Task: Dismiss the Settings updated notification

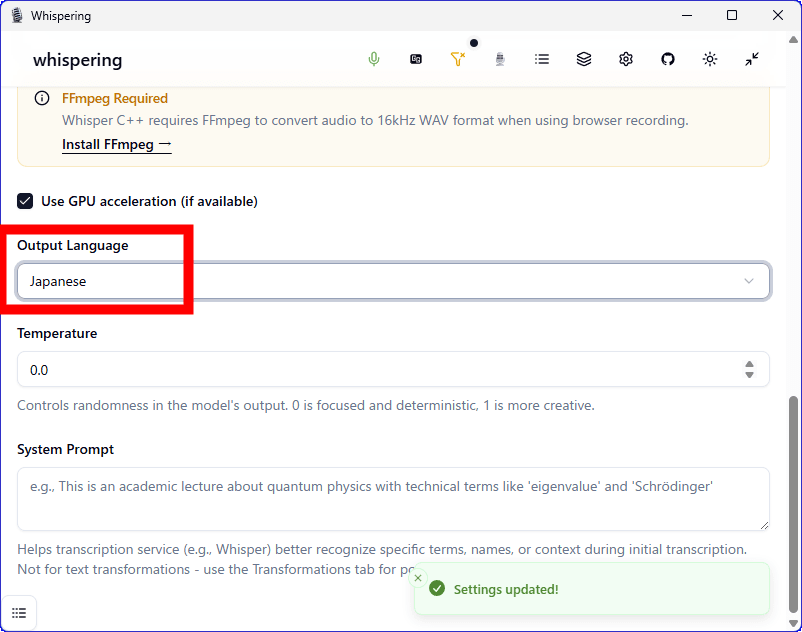Action: pyautogui.click(x=418, y=577)
